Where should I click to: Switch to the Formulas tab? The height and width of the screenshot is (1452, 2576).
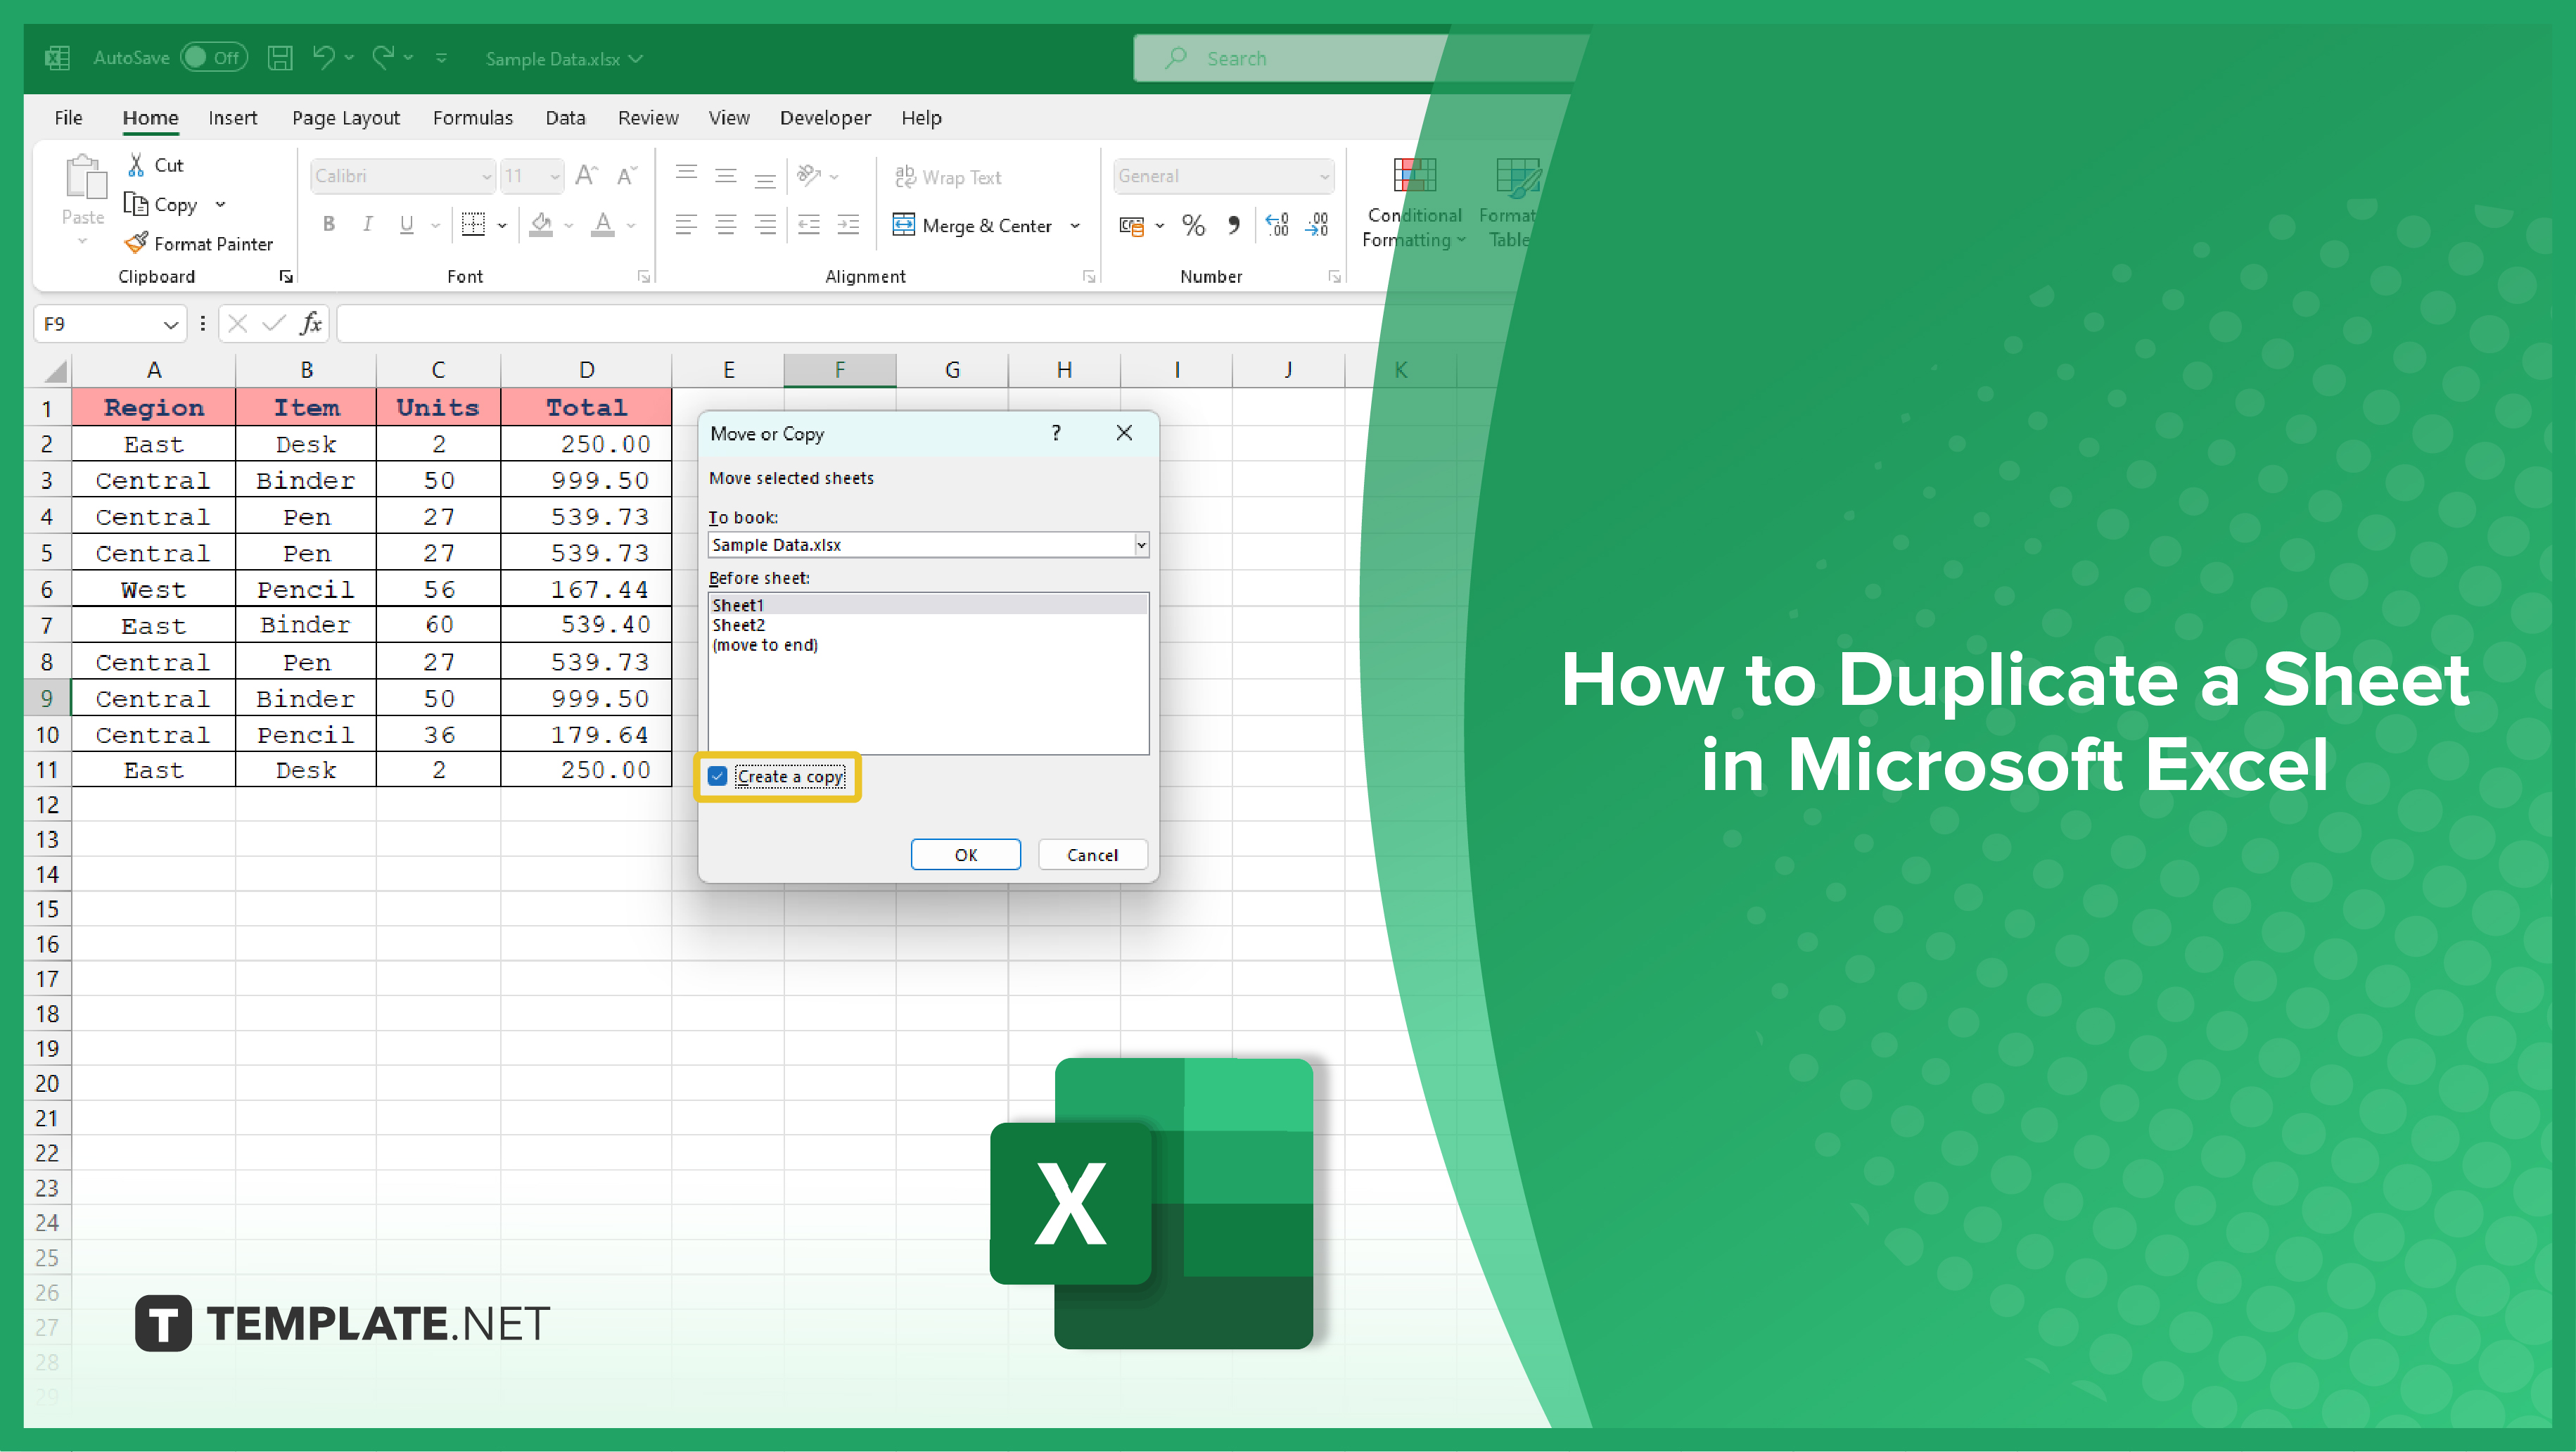point(473,117)
